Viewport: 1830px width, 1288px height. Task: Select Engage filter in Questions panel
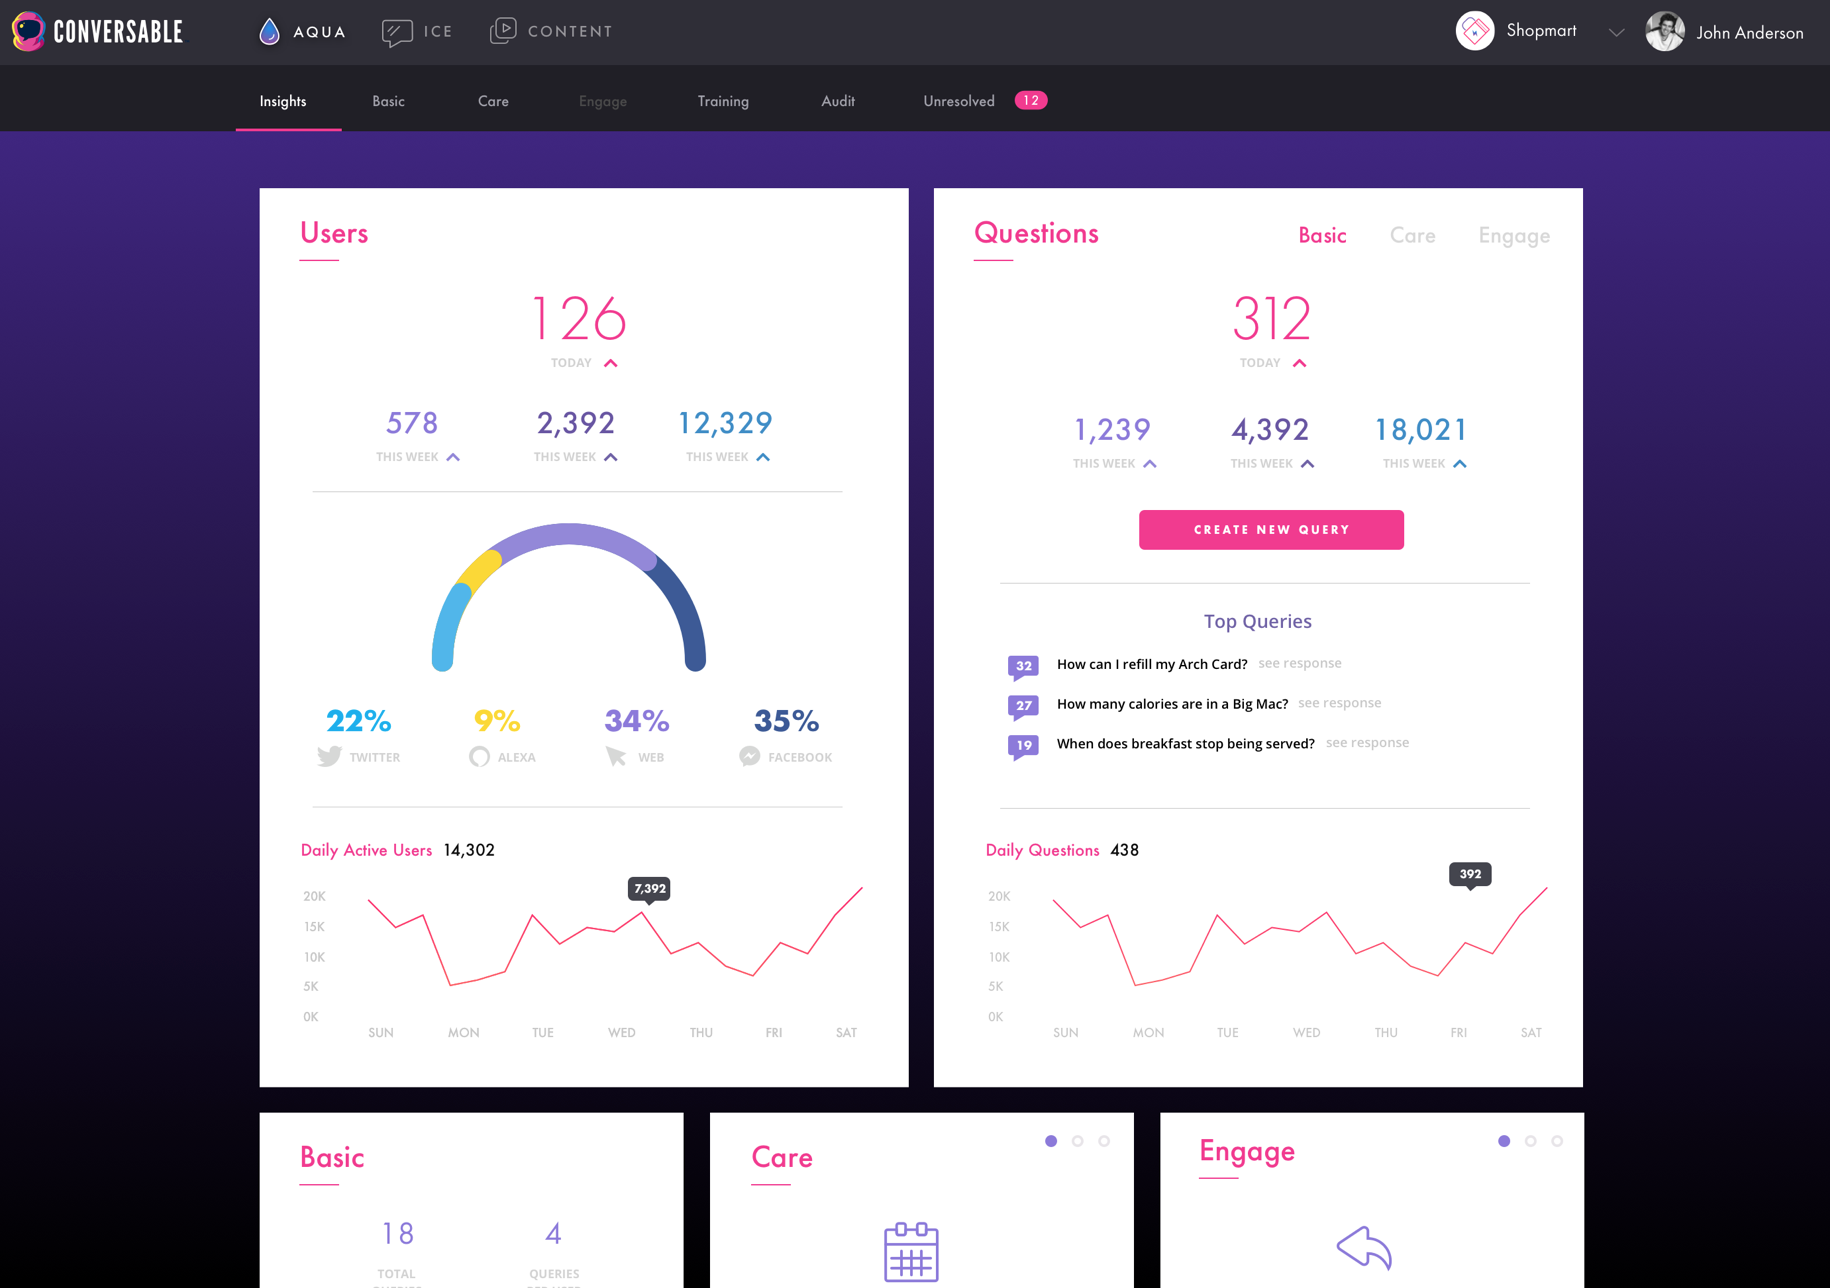(x=1514, y=236)
